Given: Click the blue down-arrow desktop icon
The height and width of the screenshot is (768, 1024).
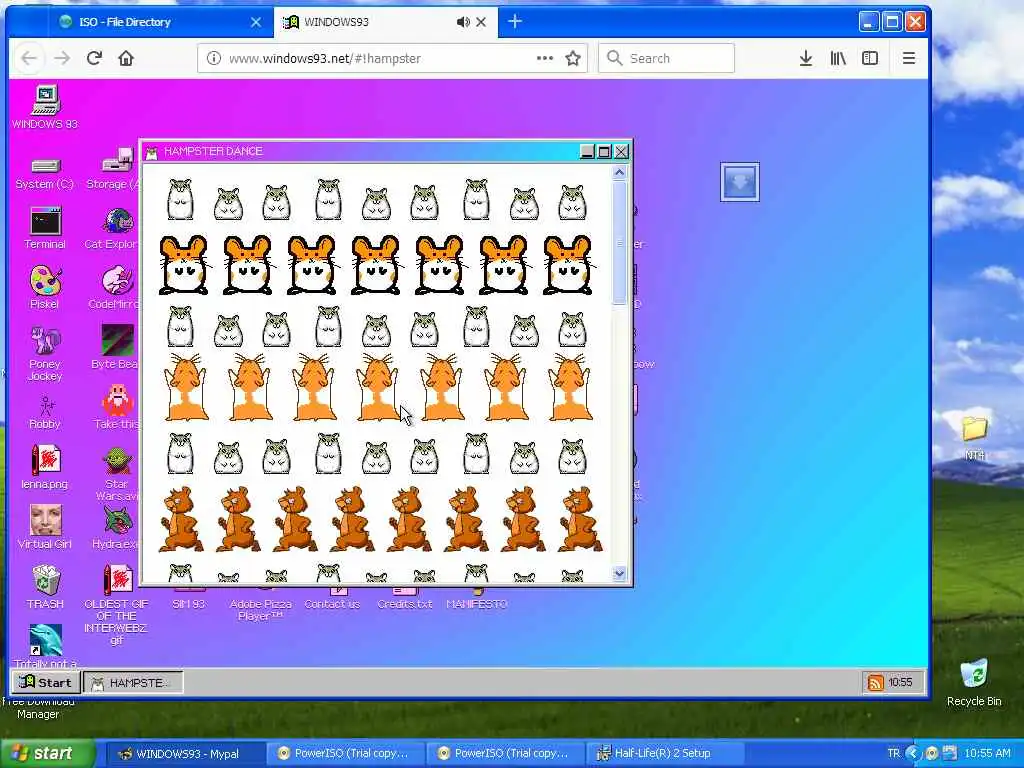Looking at the screenshot, I should [x=739, y=182].
